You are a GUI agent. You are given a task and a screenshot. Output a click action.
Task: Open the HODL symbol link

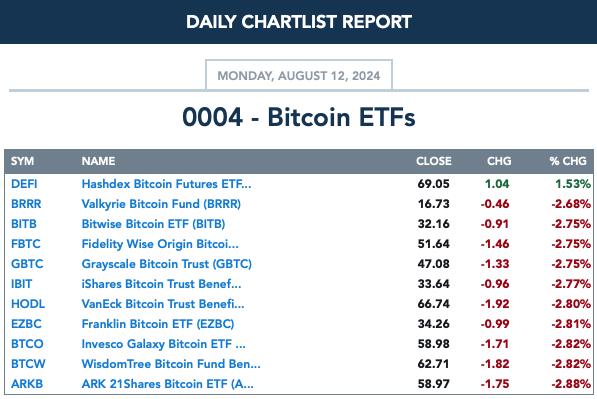coord(28,304)
